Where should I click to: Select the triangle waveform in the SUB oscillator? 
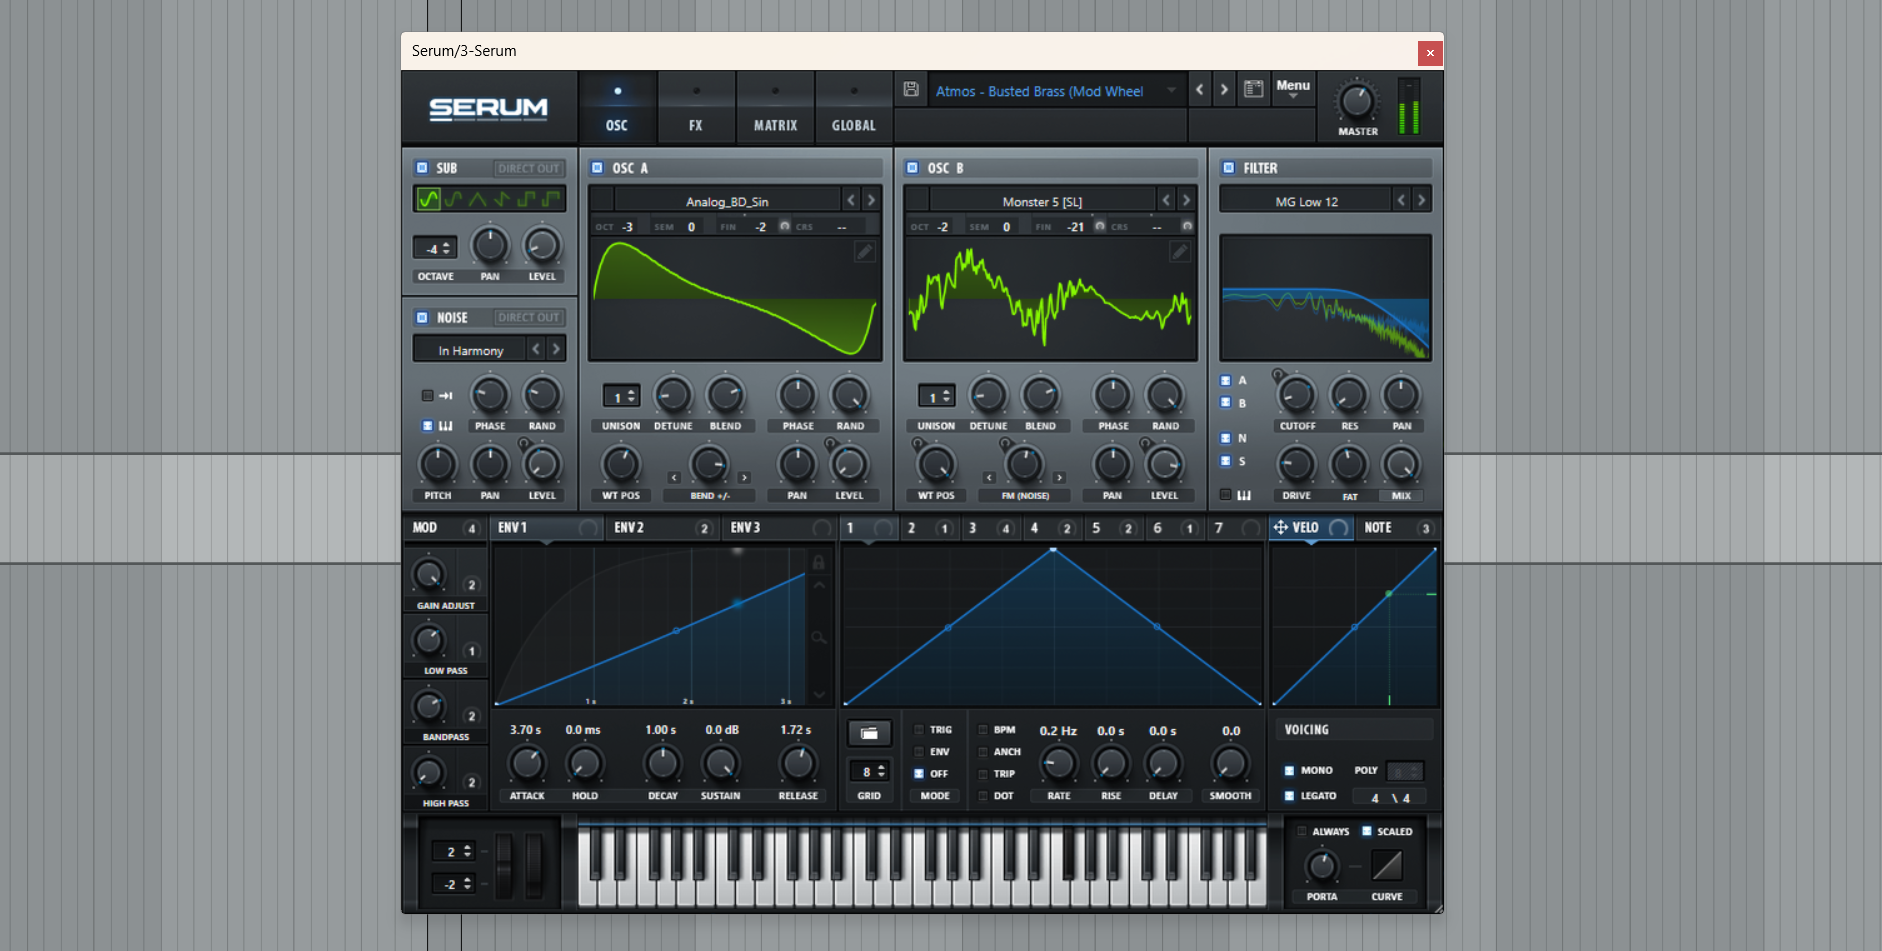click(x=477, y=199)
